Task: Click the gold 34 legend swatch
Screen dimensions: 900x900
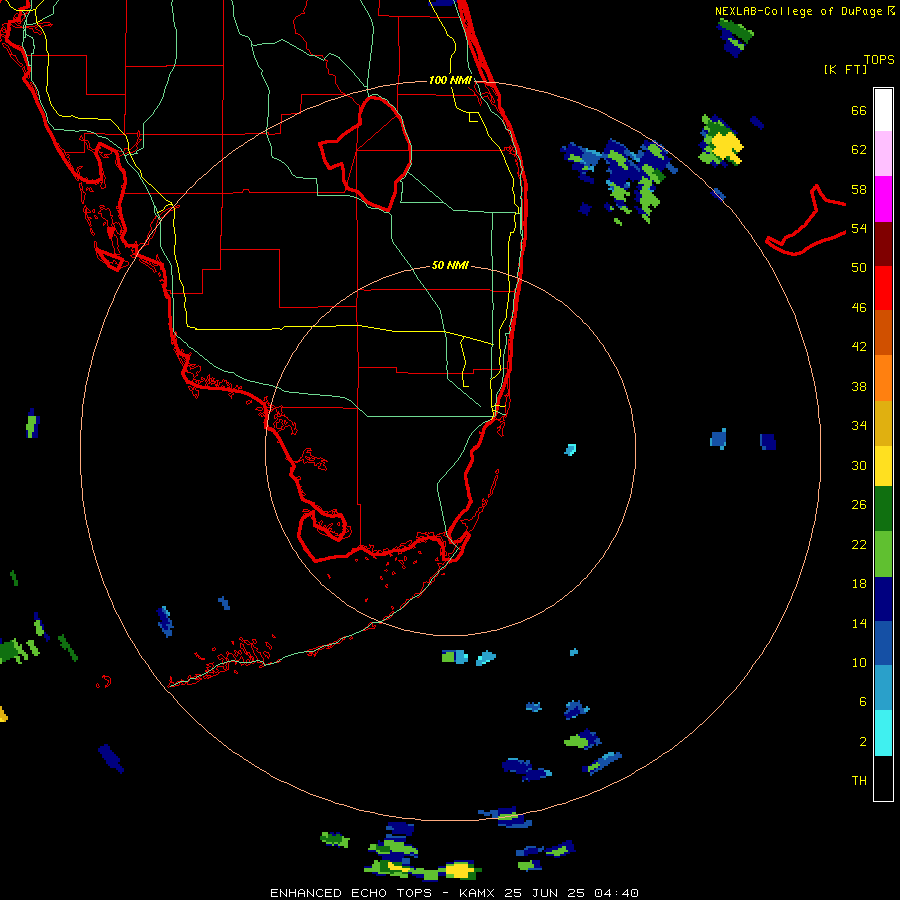Action: pyautogui.click(x=883, y=423)
